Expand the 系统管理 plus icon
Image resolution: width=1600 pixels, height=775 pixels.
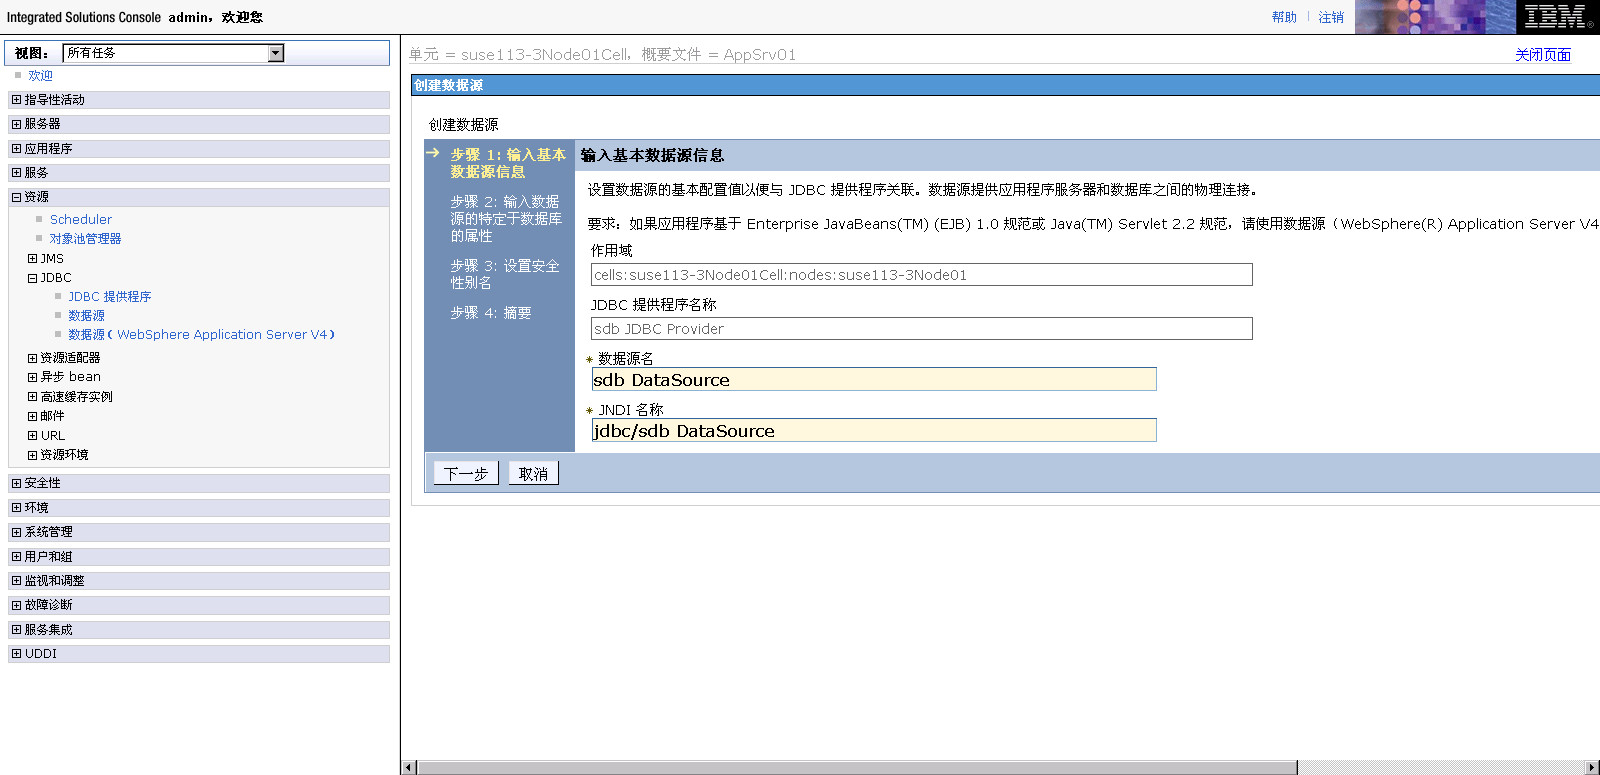(16, 532)
